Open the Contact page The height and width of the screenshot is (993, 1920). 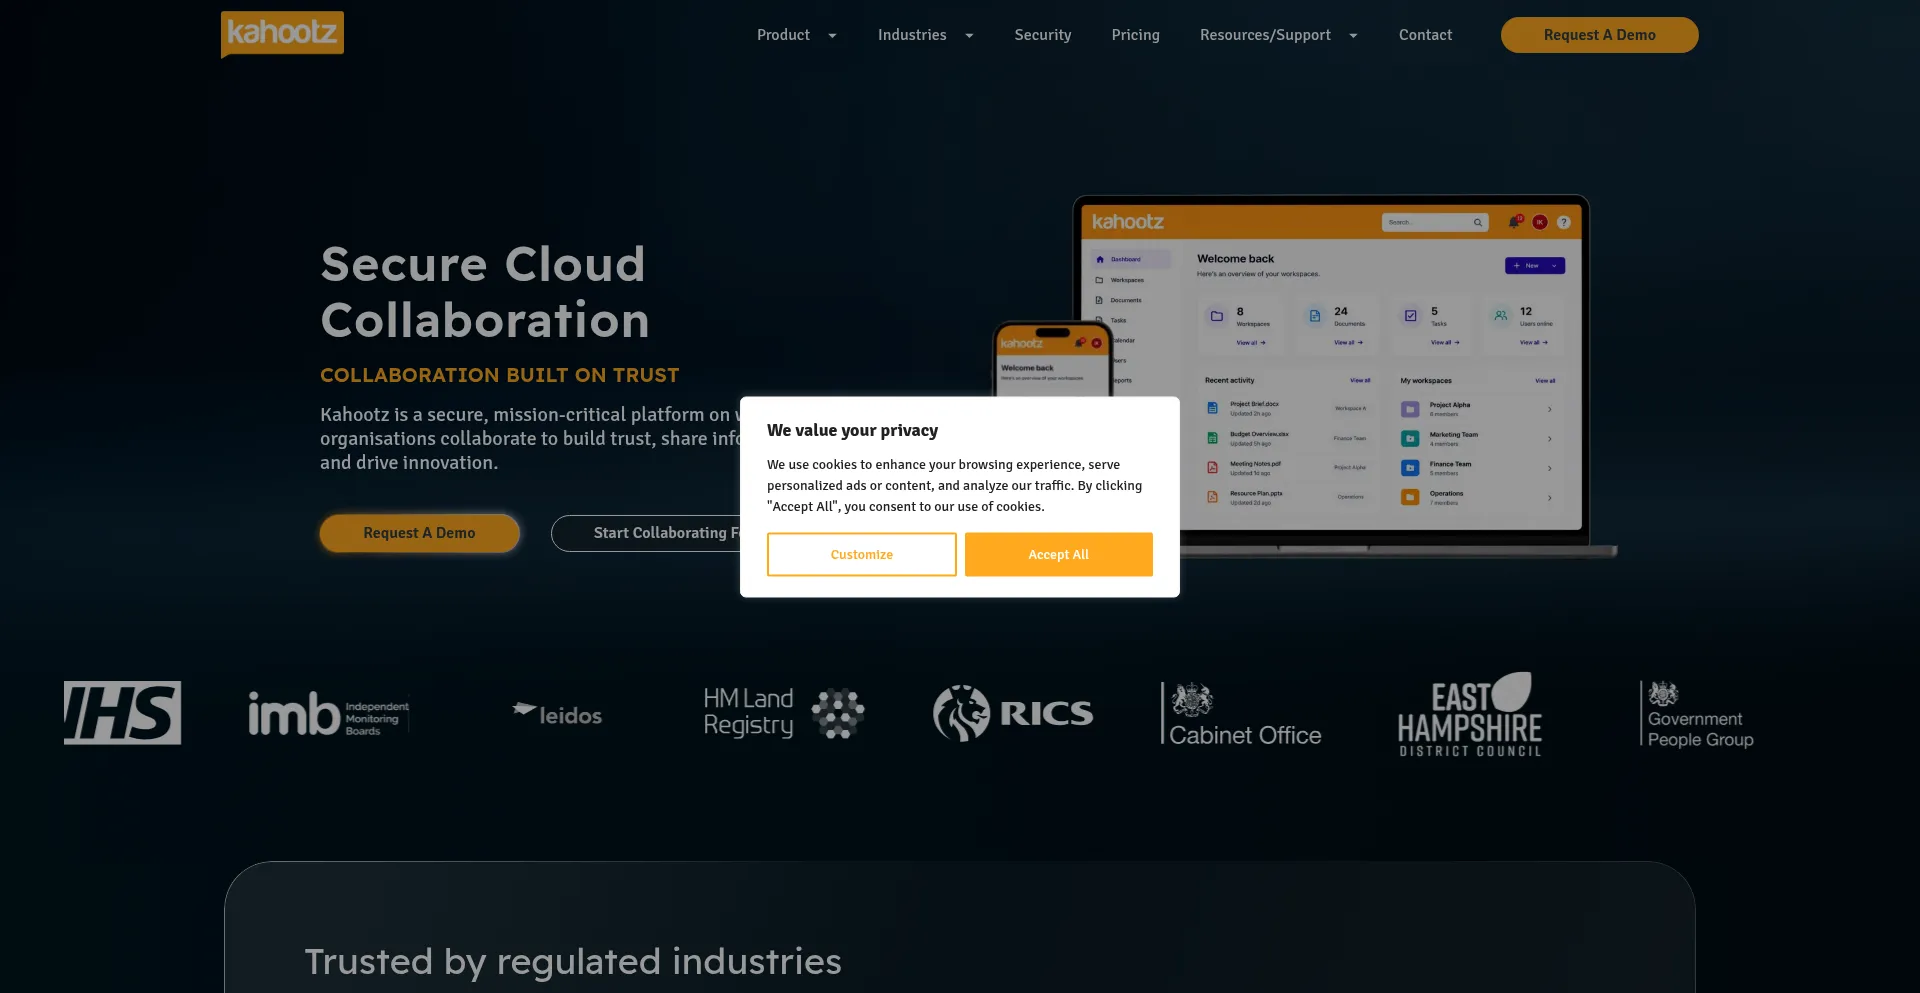coord(1425,35)
